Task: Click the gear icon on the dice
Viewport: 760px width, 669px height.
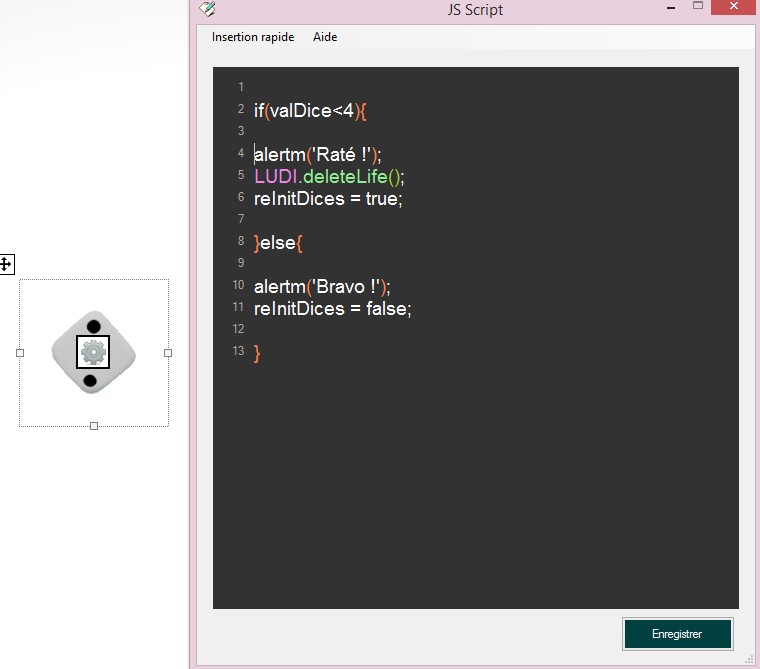Action: pos(93,351)
